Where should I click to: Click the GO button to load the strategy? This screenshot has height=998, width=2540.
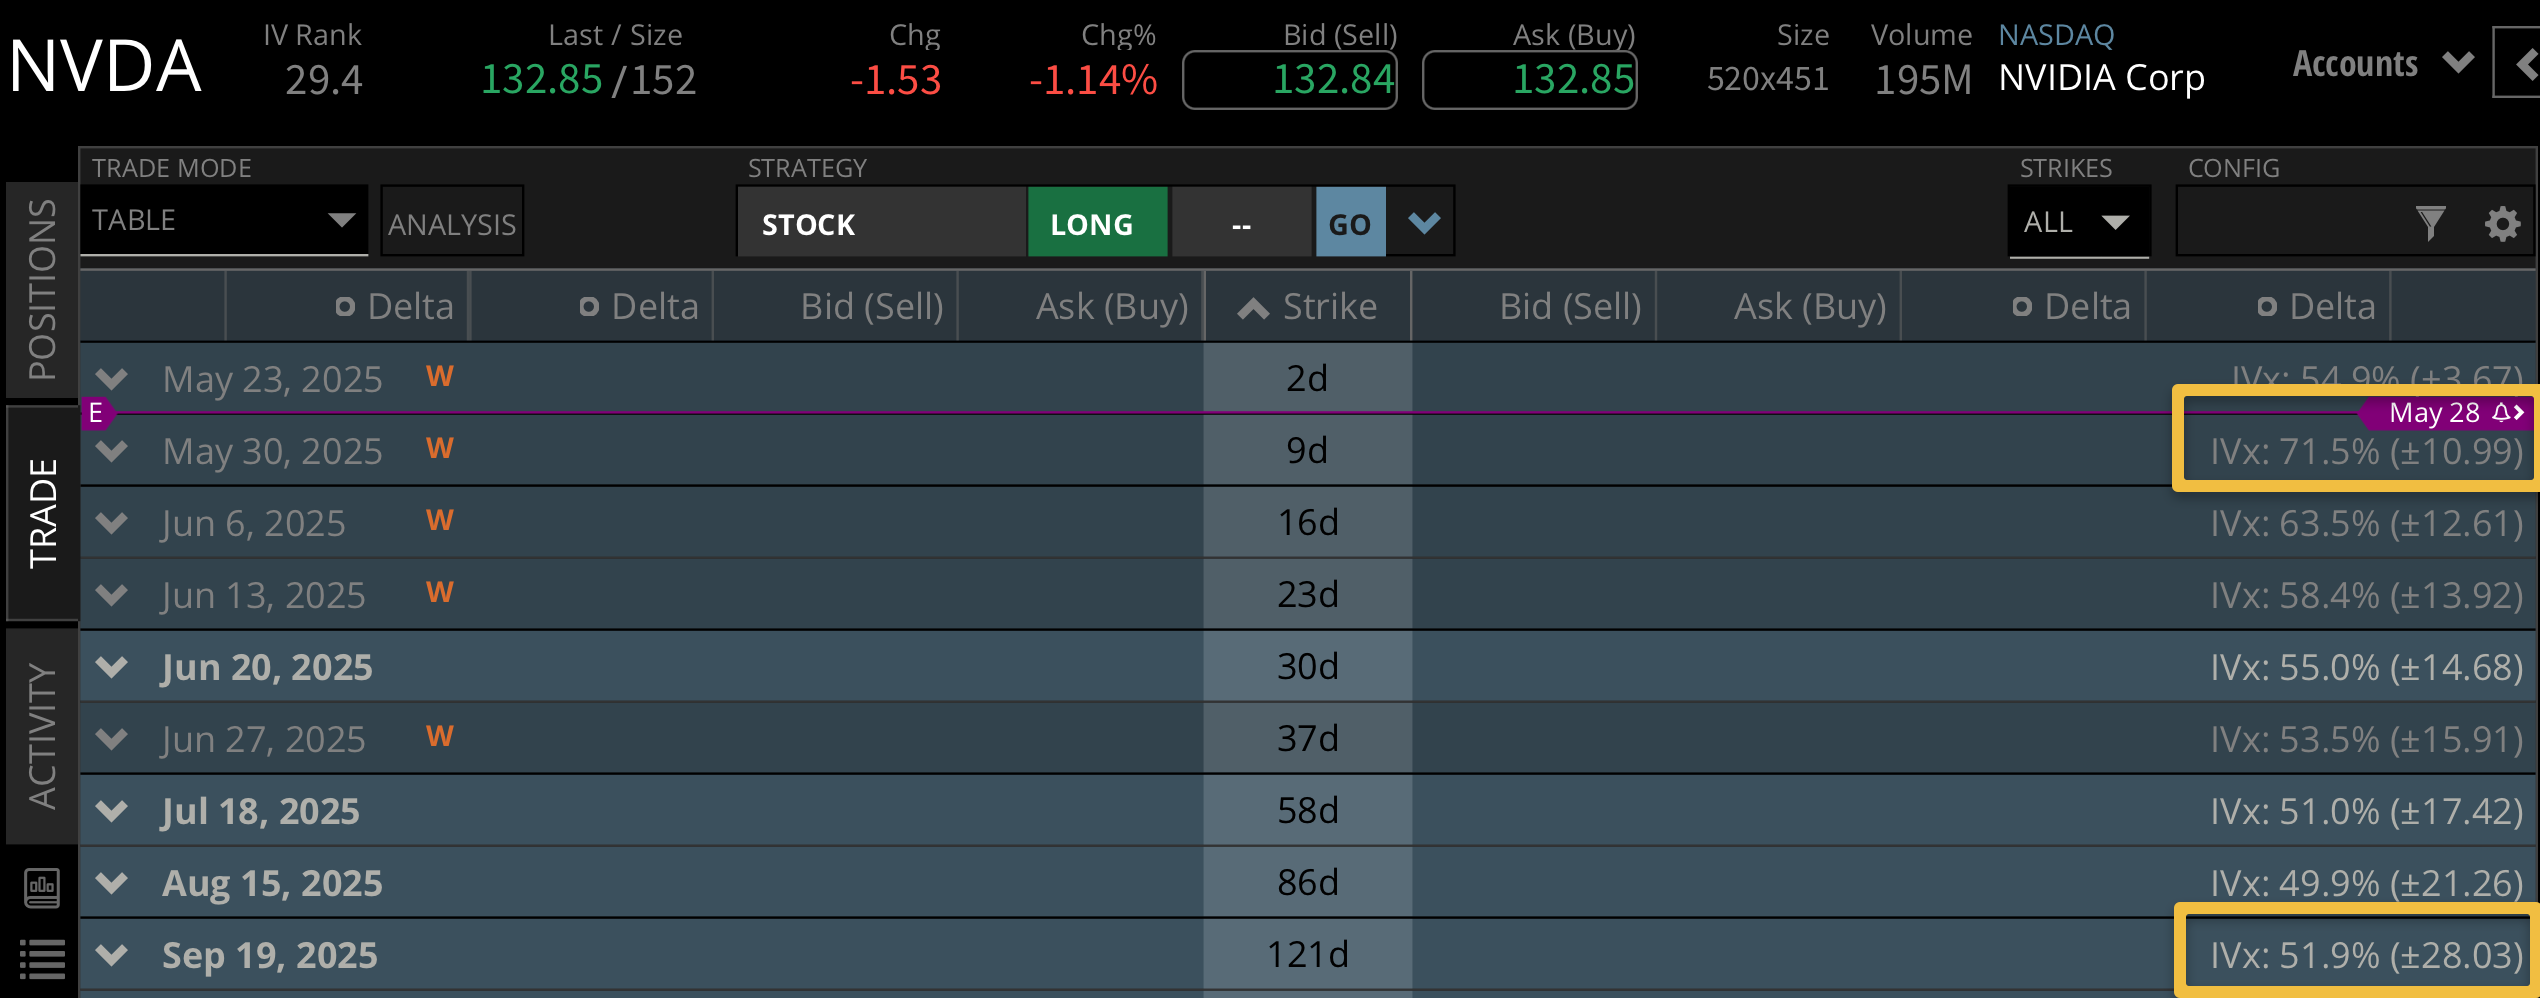[x=1350, y=222]
